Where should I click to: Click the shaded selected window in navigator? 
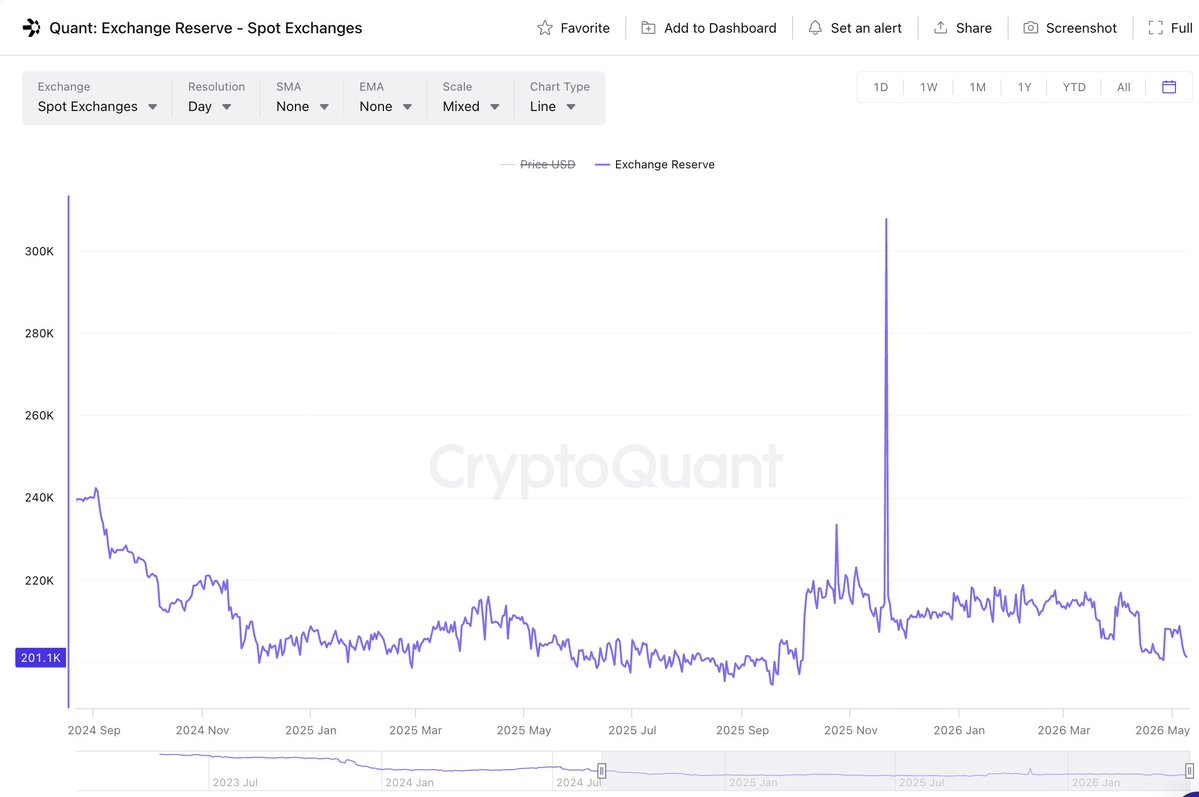895,771
